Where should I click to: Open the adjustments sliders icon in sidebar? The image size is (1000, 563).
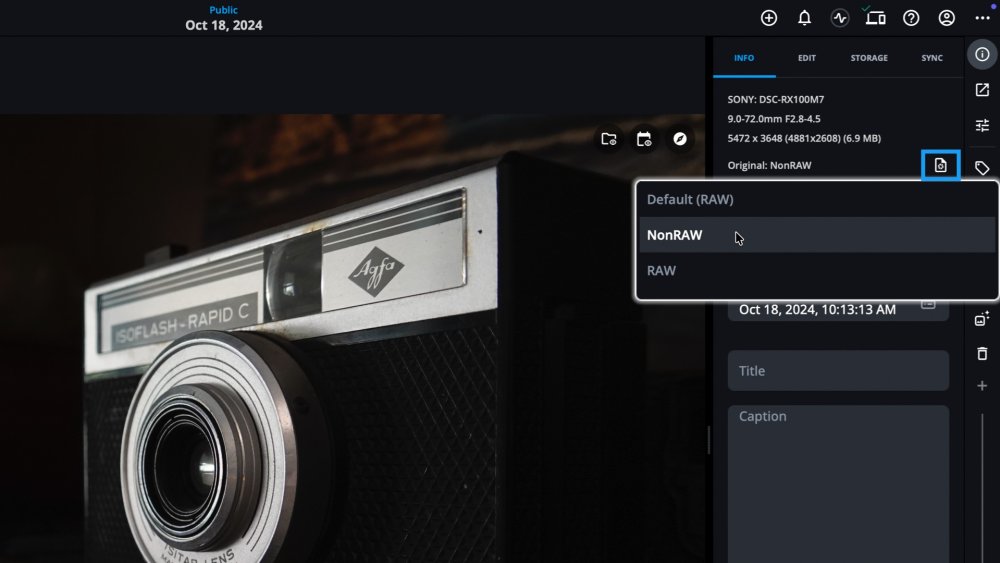pos(982,126)
